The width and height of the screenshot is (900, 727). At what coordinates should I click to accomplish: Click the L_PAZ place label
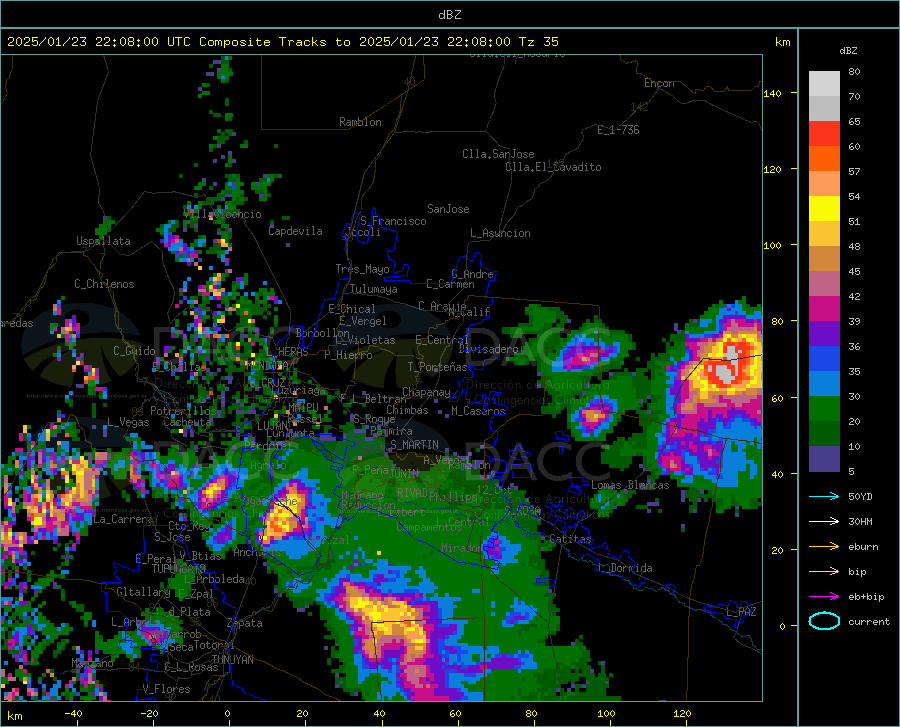pos(741,612)
